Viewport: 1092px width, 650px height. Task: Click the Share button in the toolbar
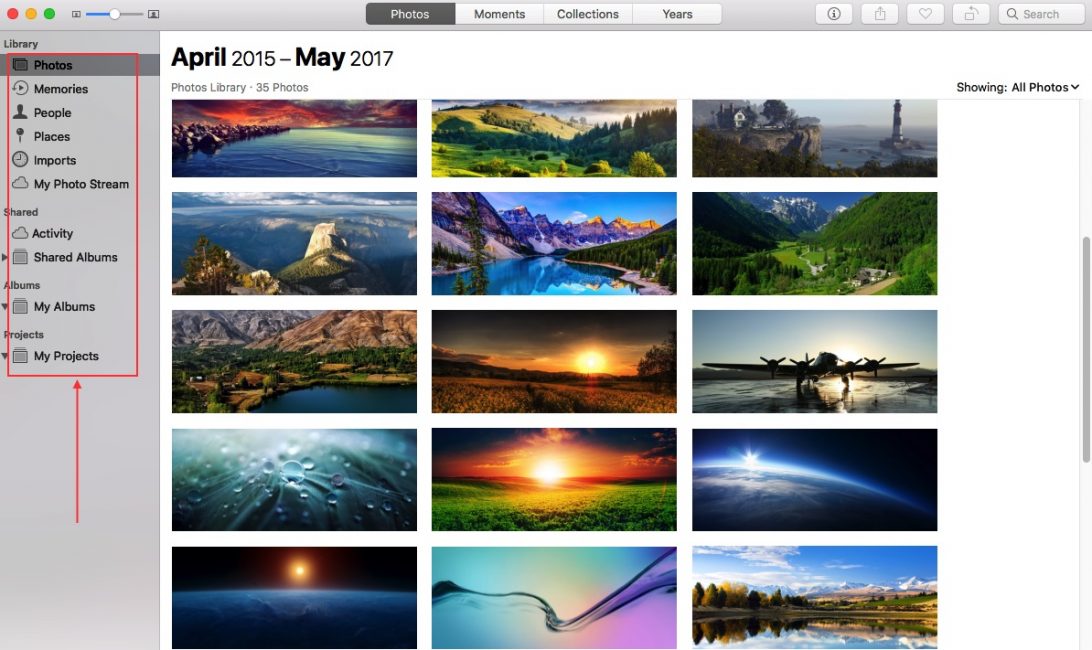(880, 14)
